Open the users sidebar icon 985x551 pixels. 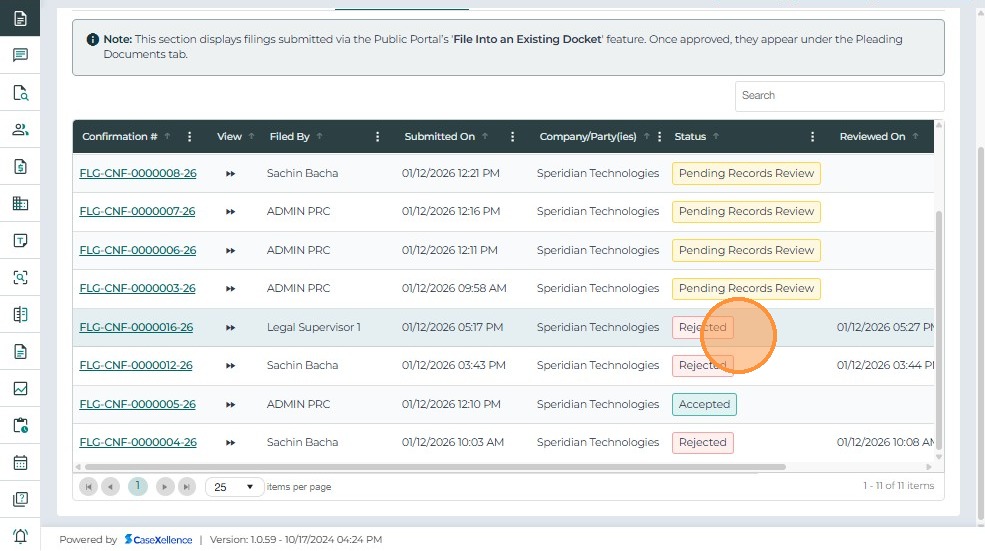(x=20, y=129)
